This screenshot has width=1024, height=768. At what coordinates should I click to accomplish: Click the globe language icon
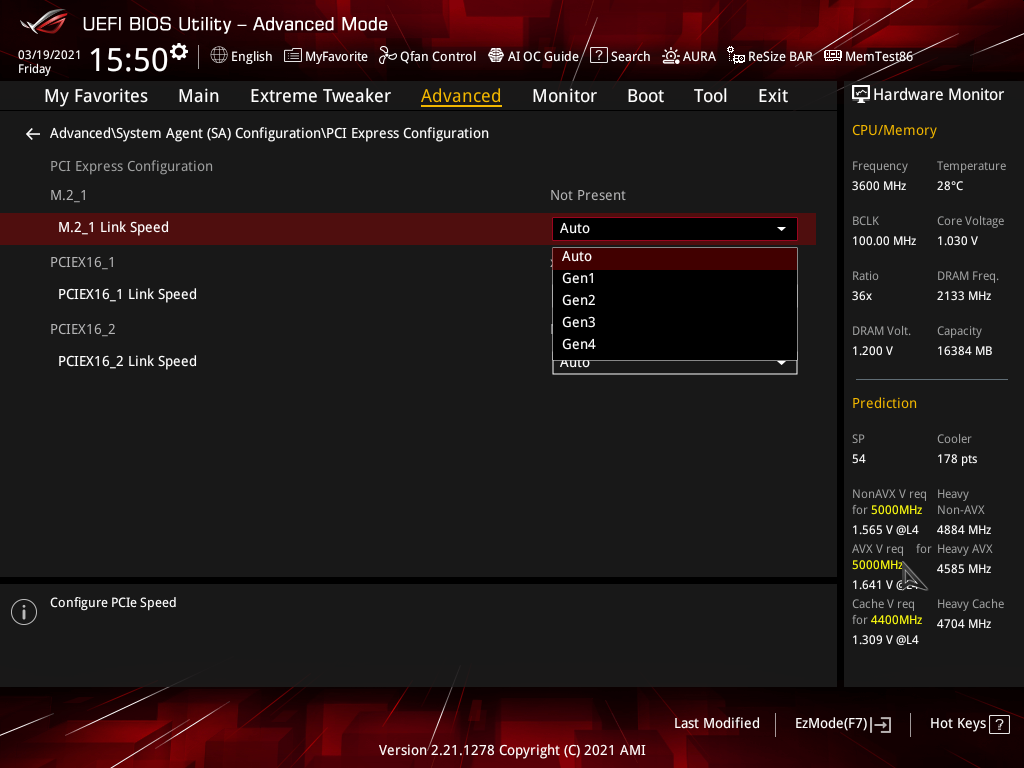click(219, 56)
